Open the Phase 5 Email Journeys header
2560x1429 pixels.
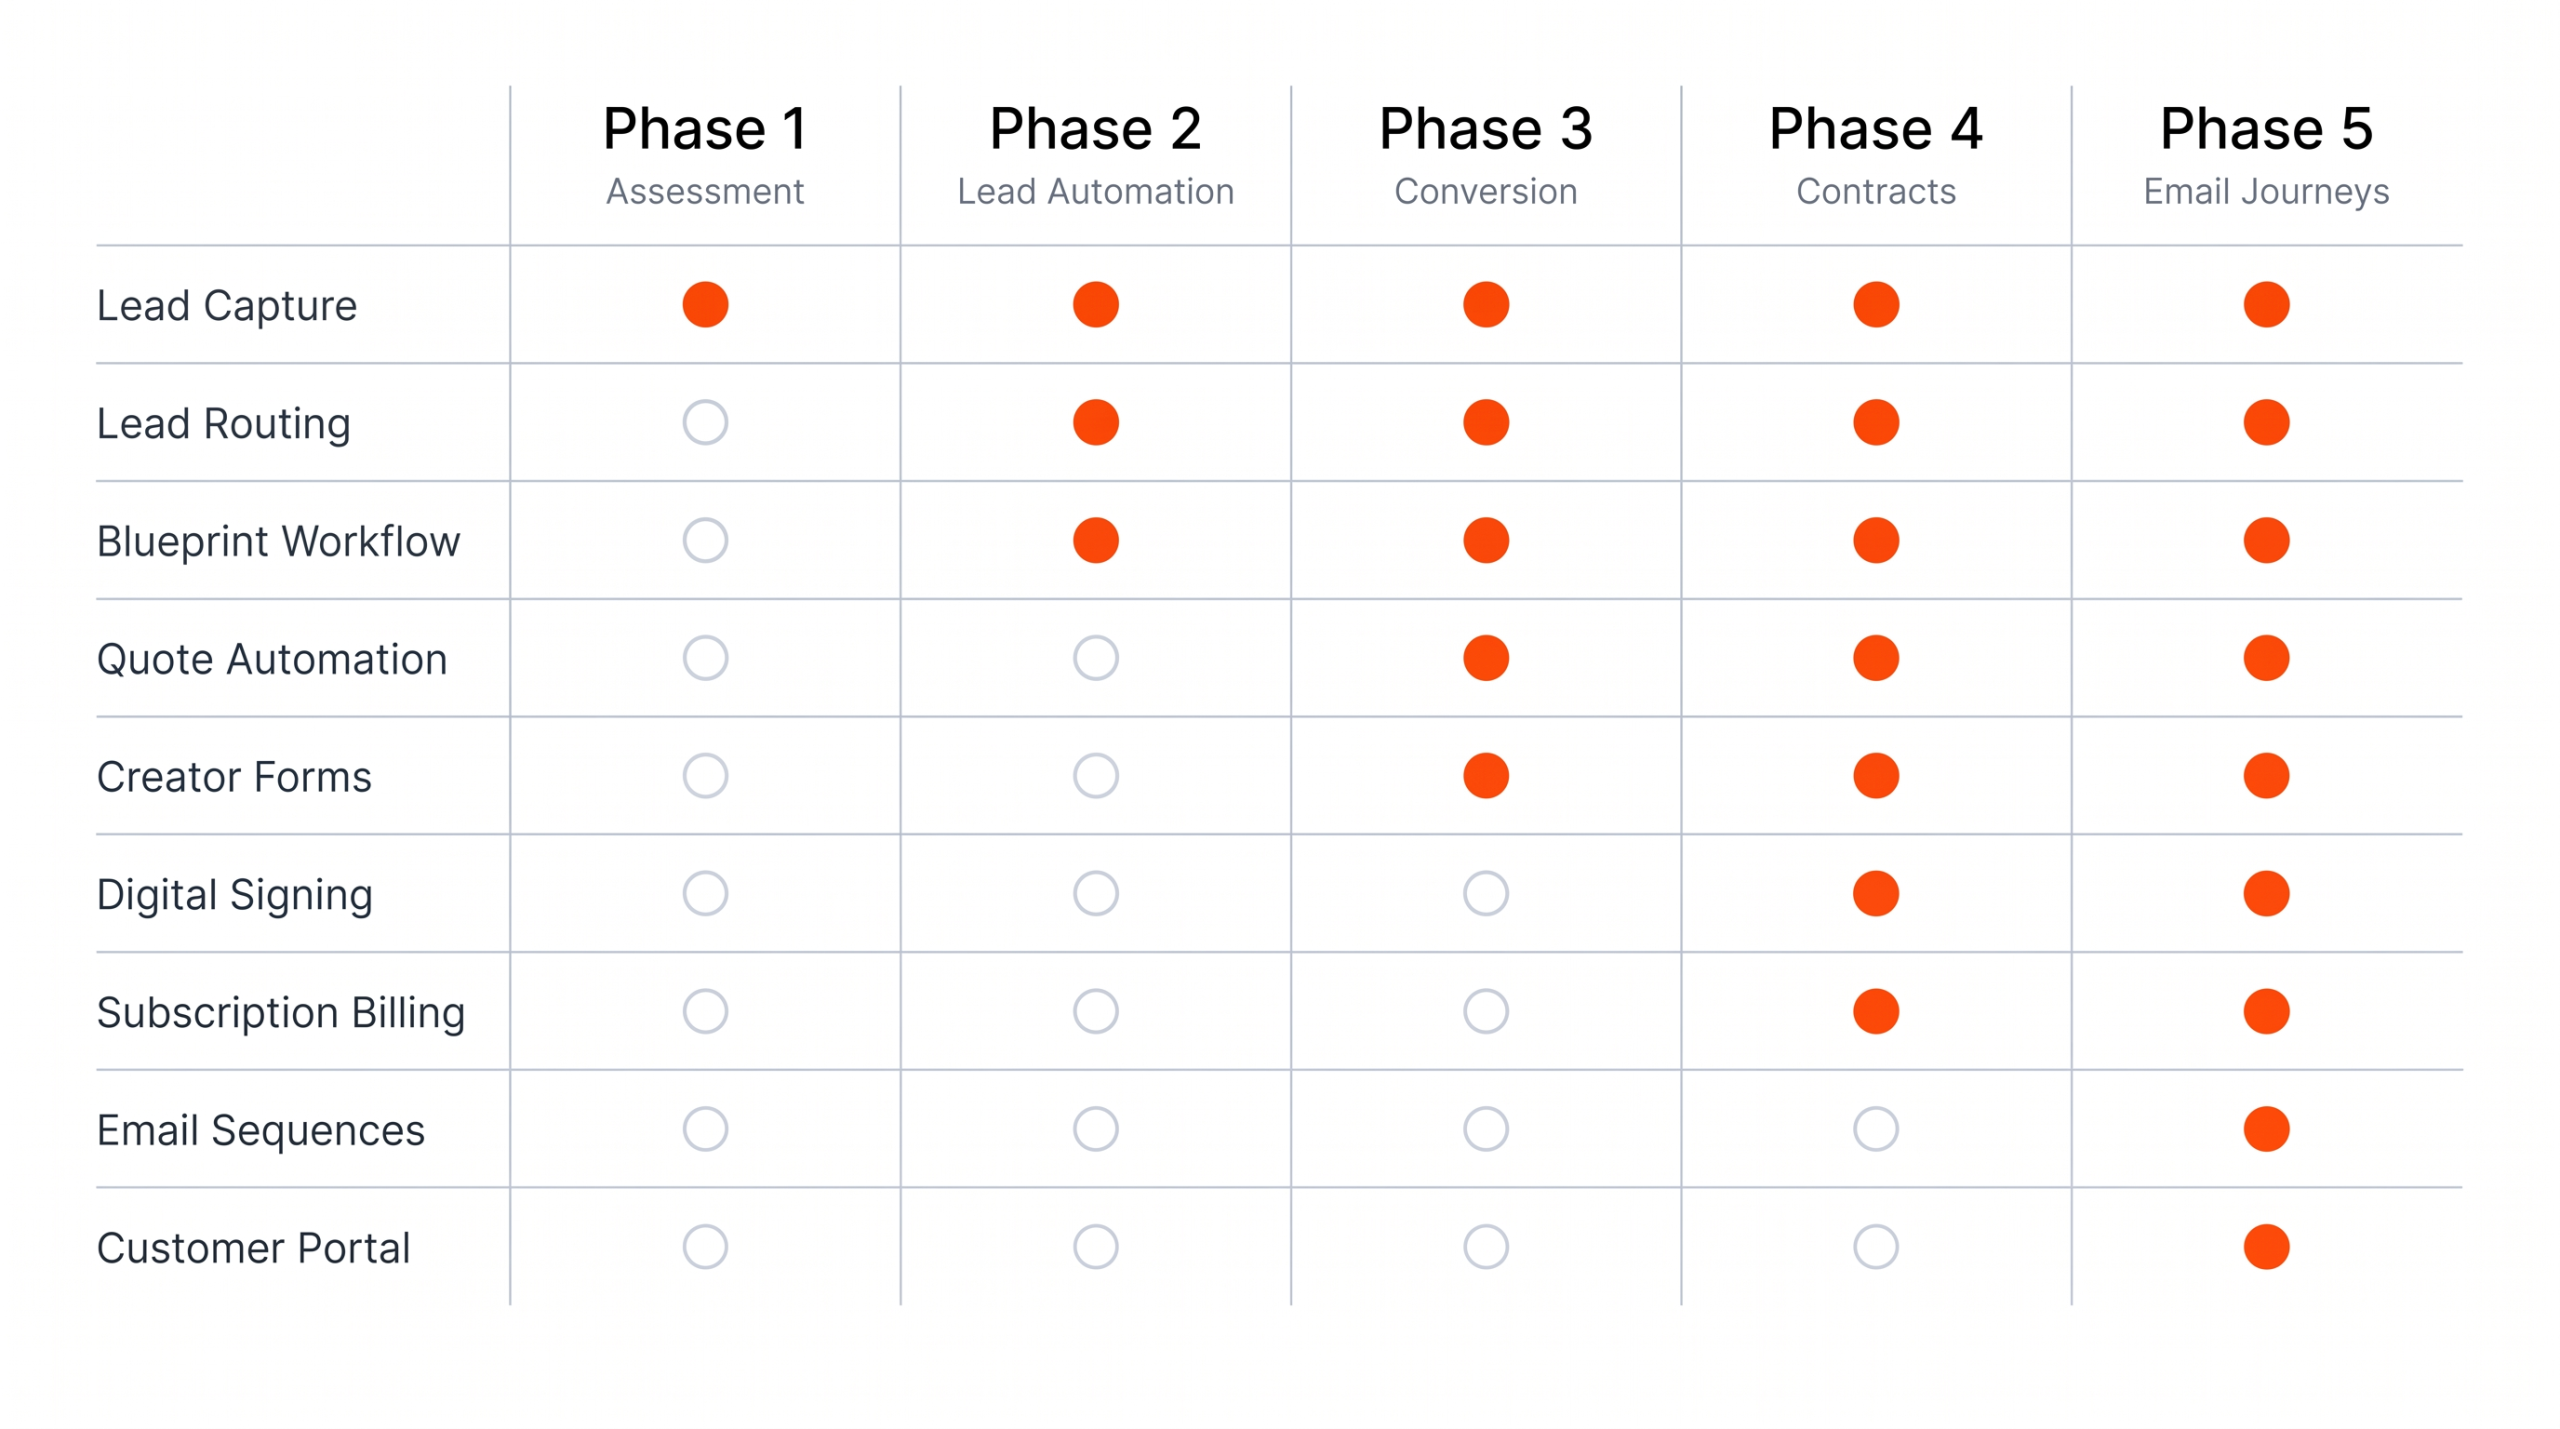point(2265,155)
